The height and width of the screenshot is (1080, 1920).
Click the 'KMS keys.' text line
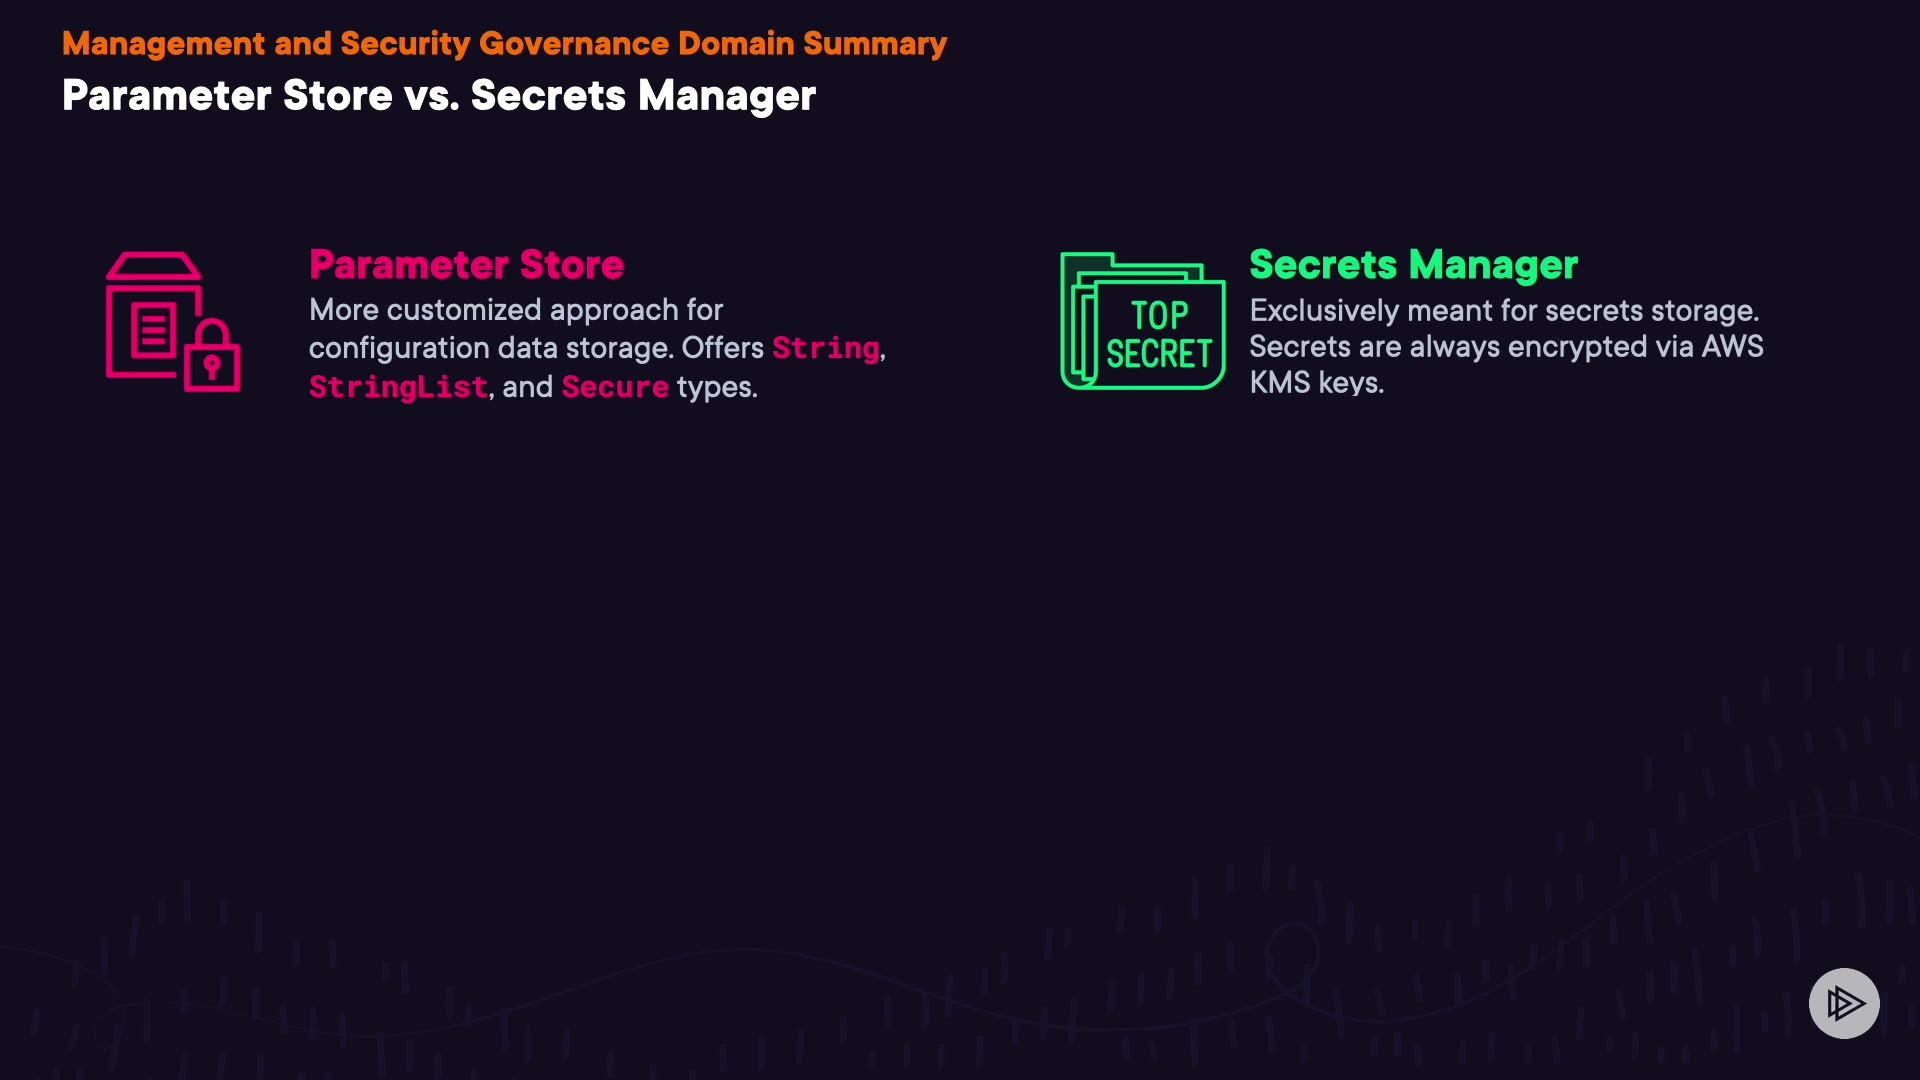pyautogui.click(x=1316, y=383)
